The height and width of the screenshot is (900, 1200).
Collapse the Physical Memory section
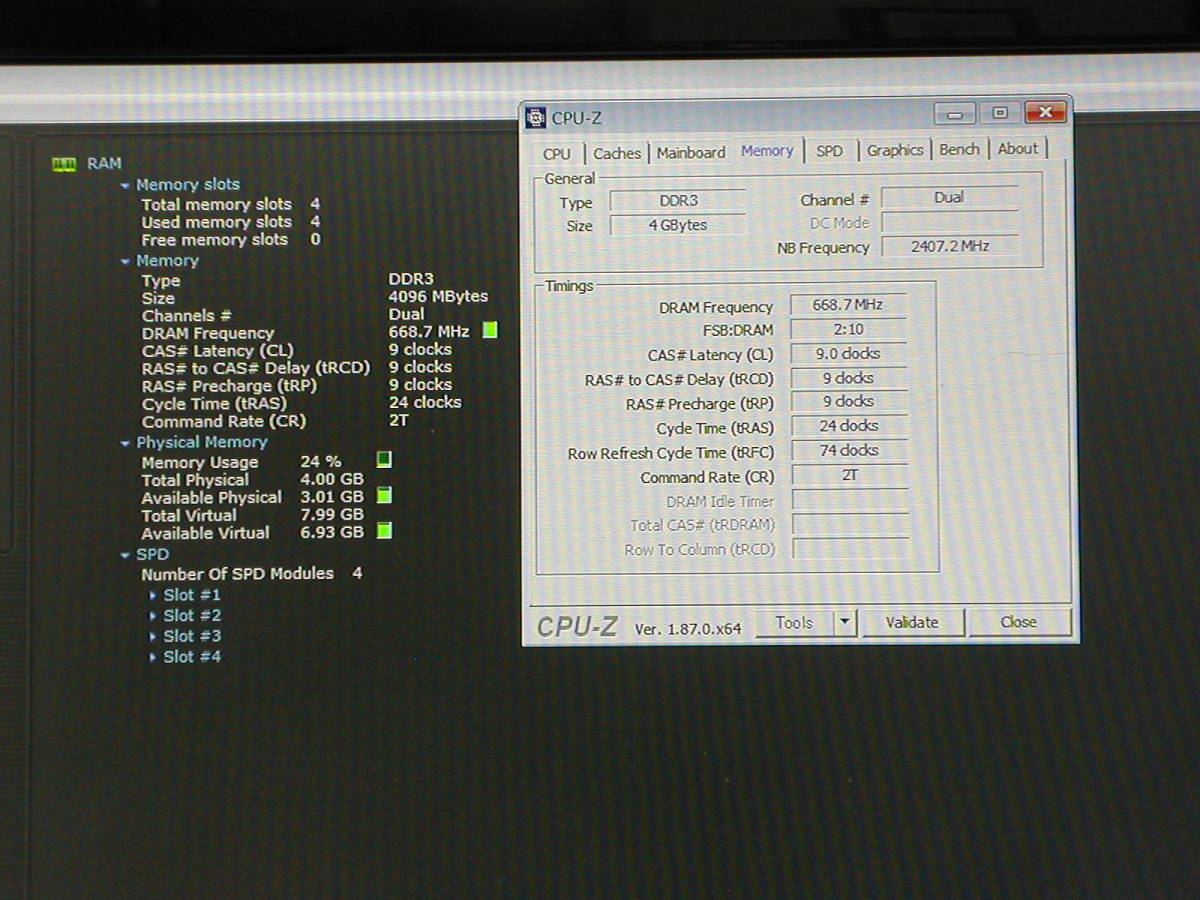(x=125, y=443)
